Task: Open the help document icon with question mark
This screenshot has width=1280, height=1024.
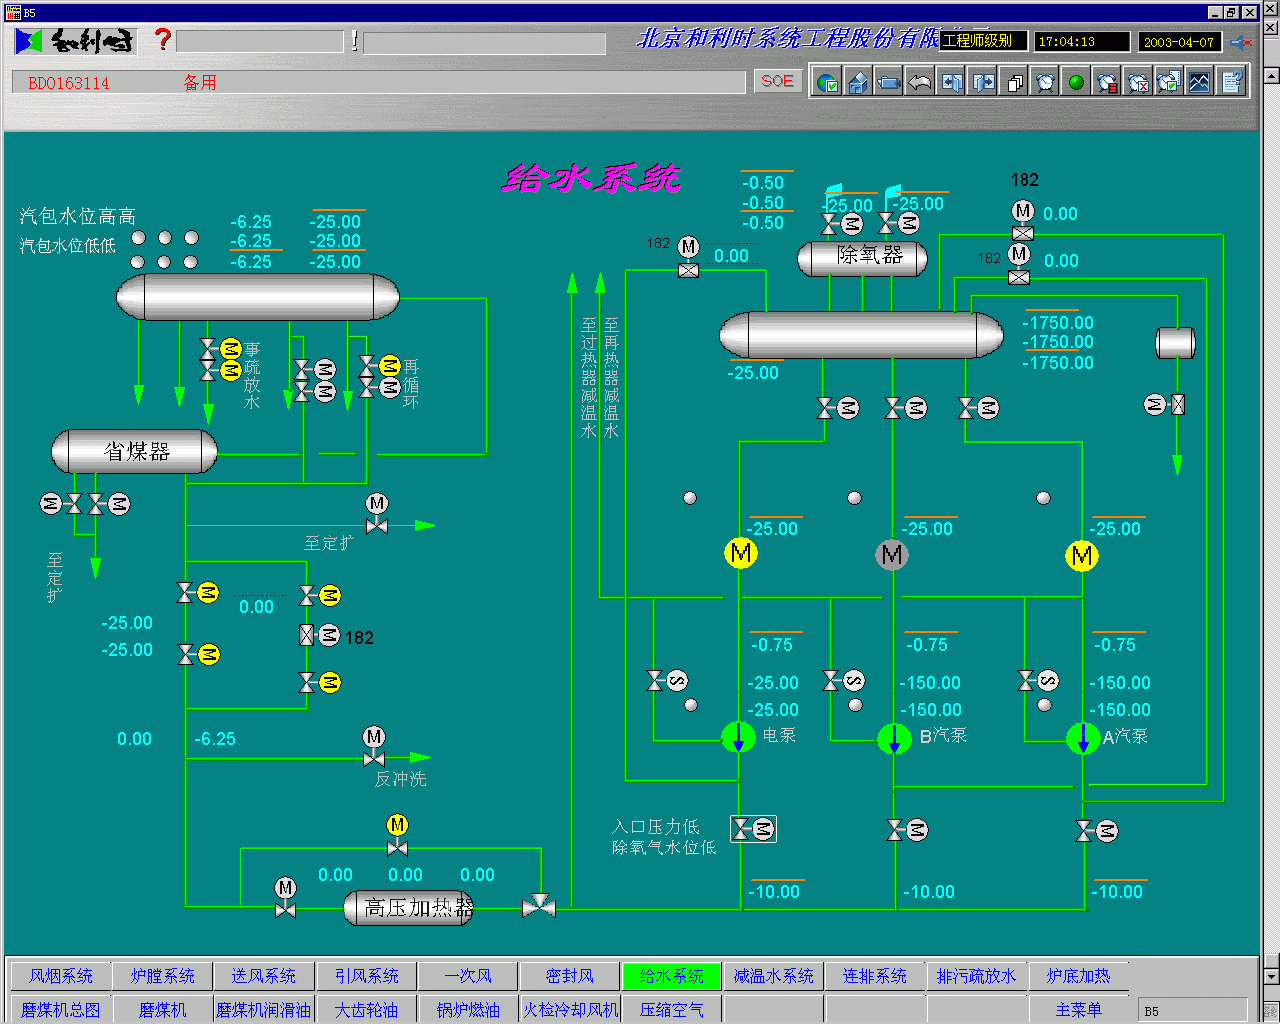Action: (1231, 83)
